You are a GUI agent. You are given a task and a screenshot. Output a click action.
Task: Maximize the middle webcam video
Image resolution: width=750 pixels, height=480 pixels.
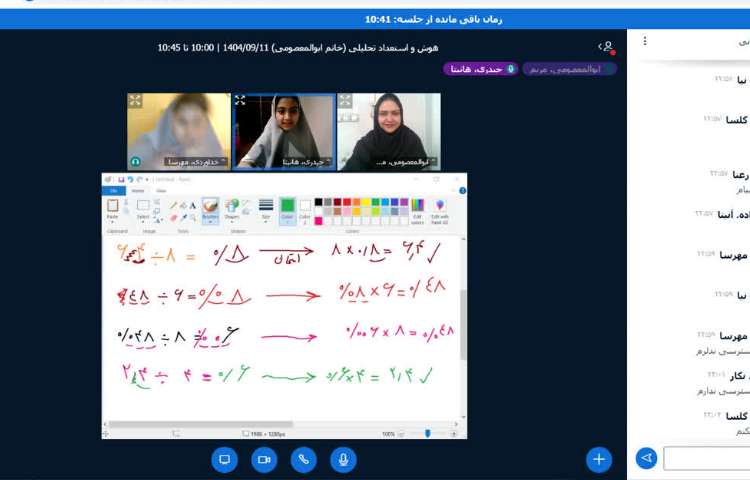click(x=240, y=100)
